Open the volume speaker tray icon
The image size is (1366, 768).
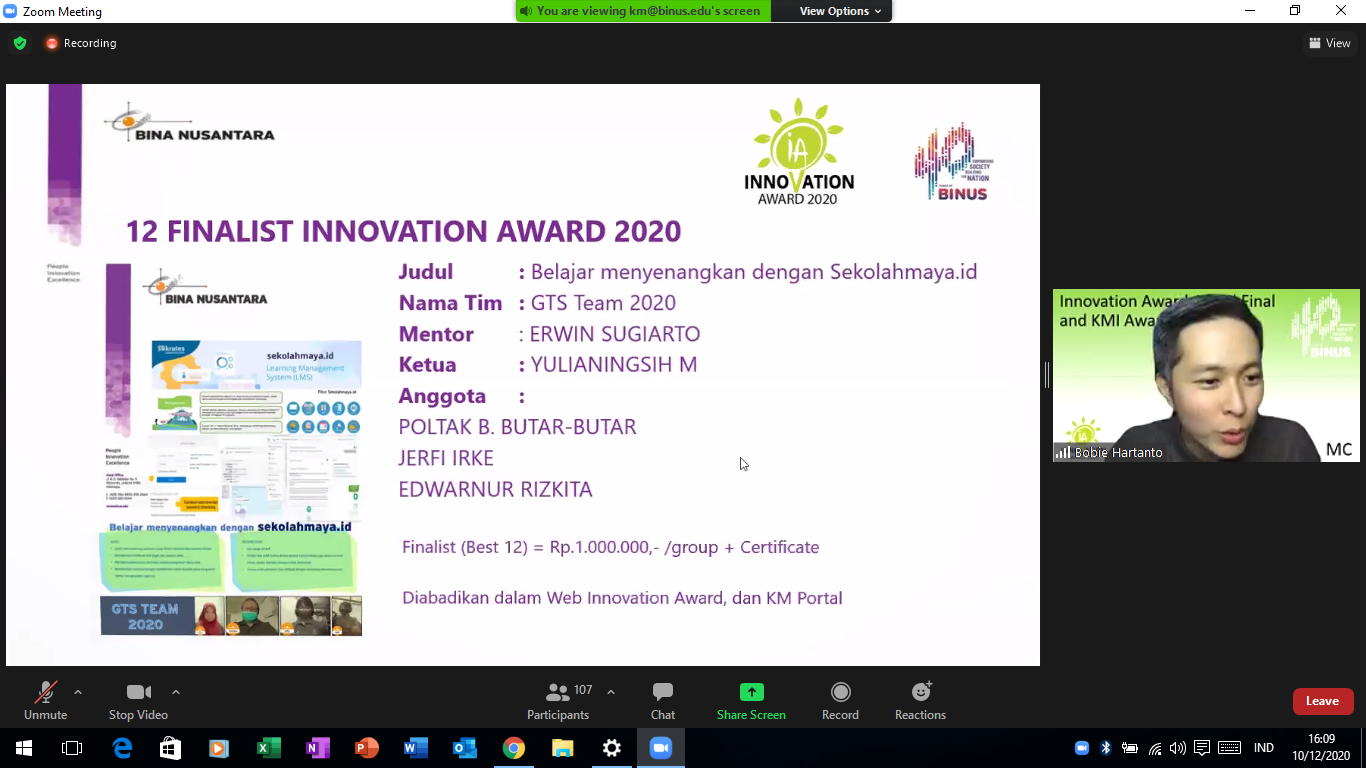click(1178, 748)
